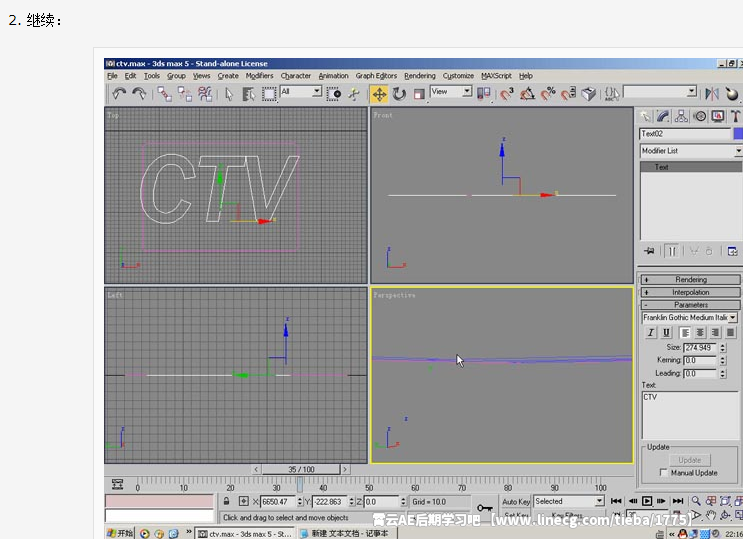Click the Play Animation button
This screenshot has height=539, width=743.
pos(647,501)
